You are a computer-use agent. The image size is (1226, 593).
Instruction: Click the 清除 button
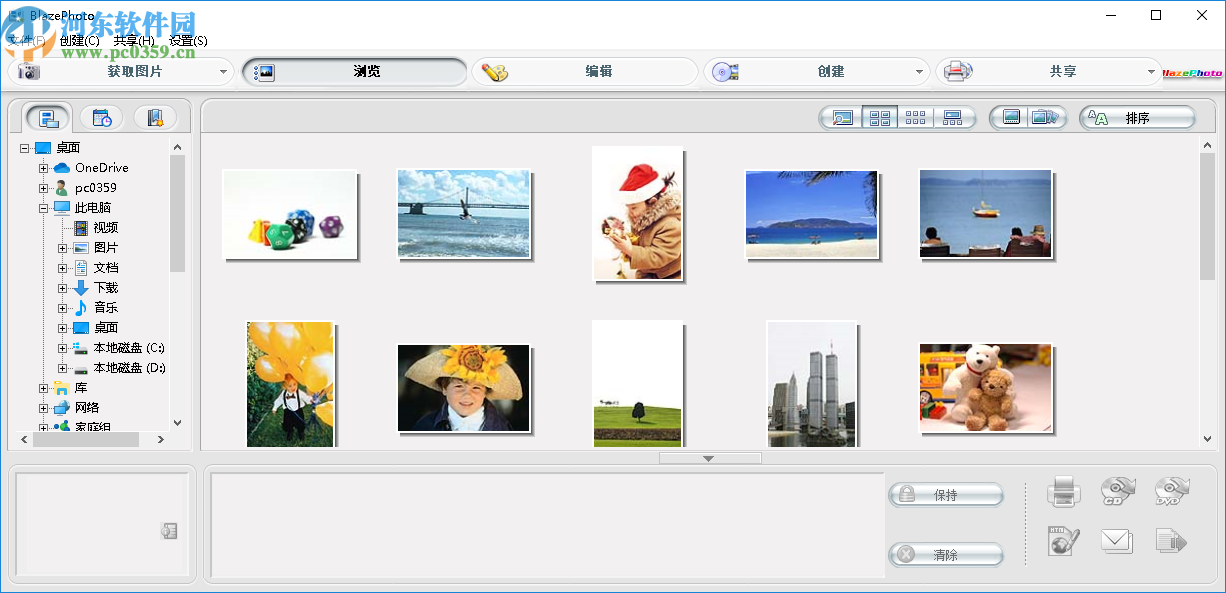point(945,554)
